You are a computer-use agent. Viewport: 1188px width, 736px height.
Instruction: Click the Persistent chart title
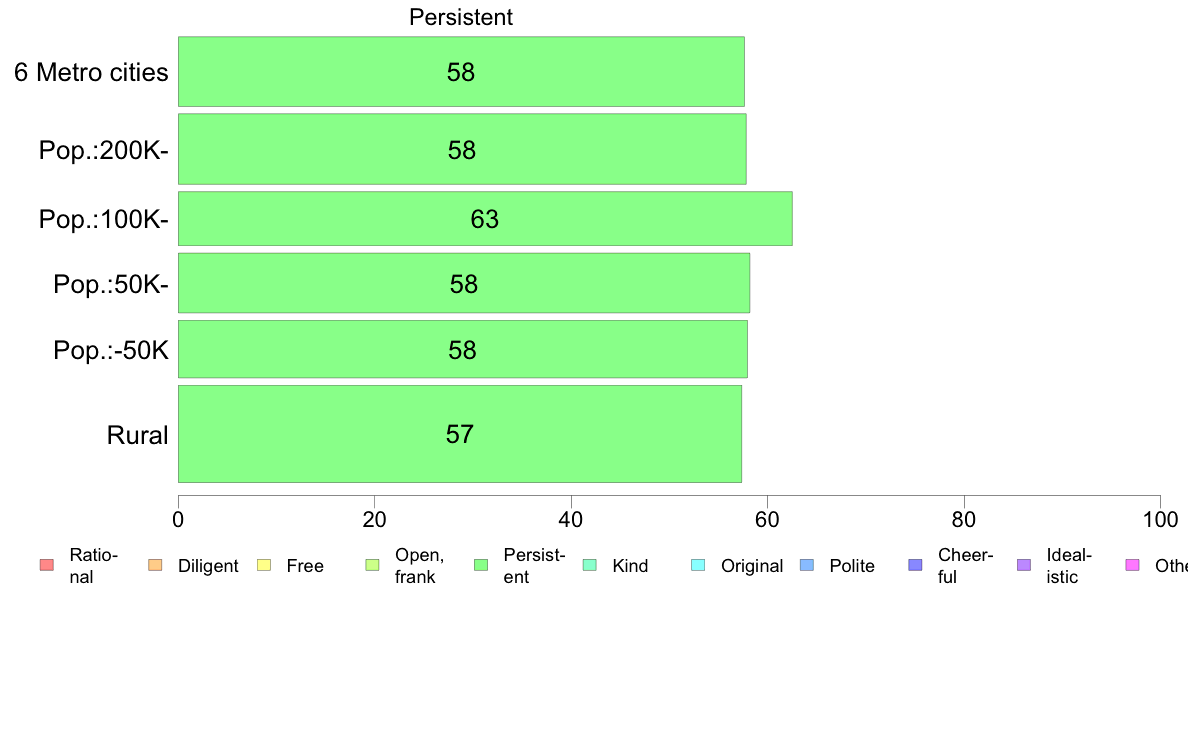461,17
